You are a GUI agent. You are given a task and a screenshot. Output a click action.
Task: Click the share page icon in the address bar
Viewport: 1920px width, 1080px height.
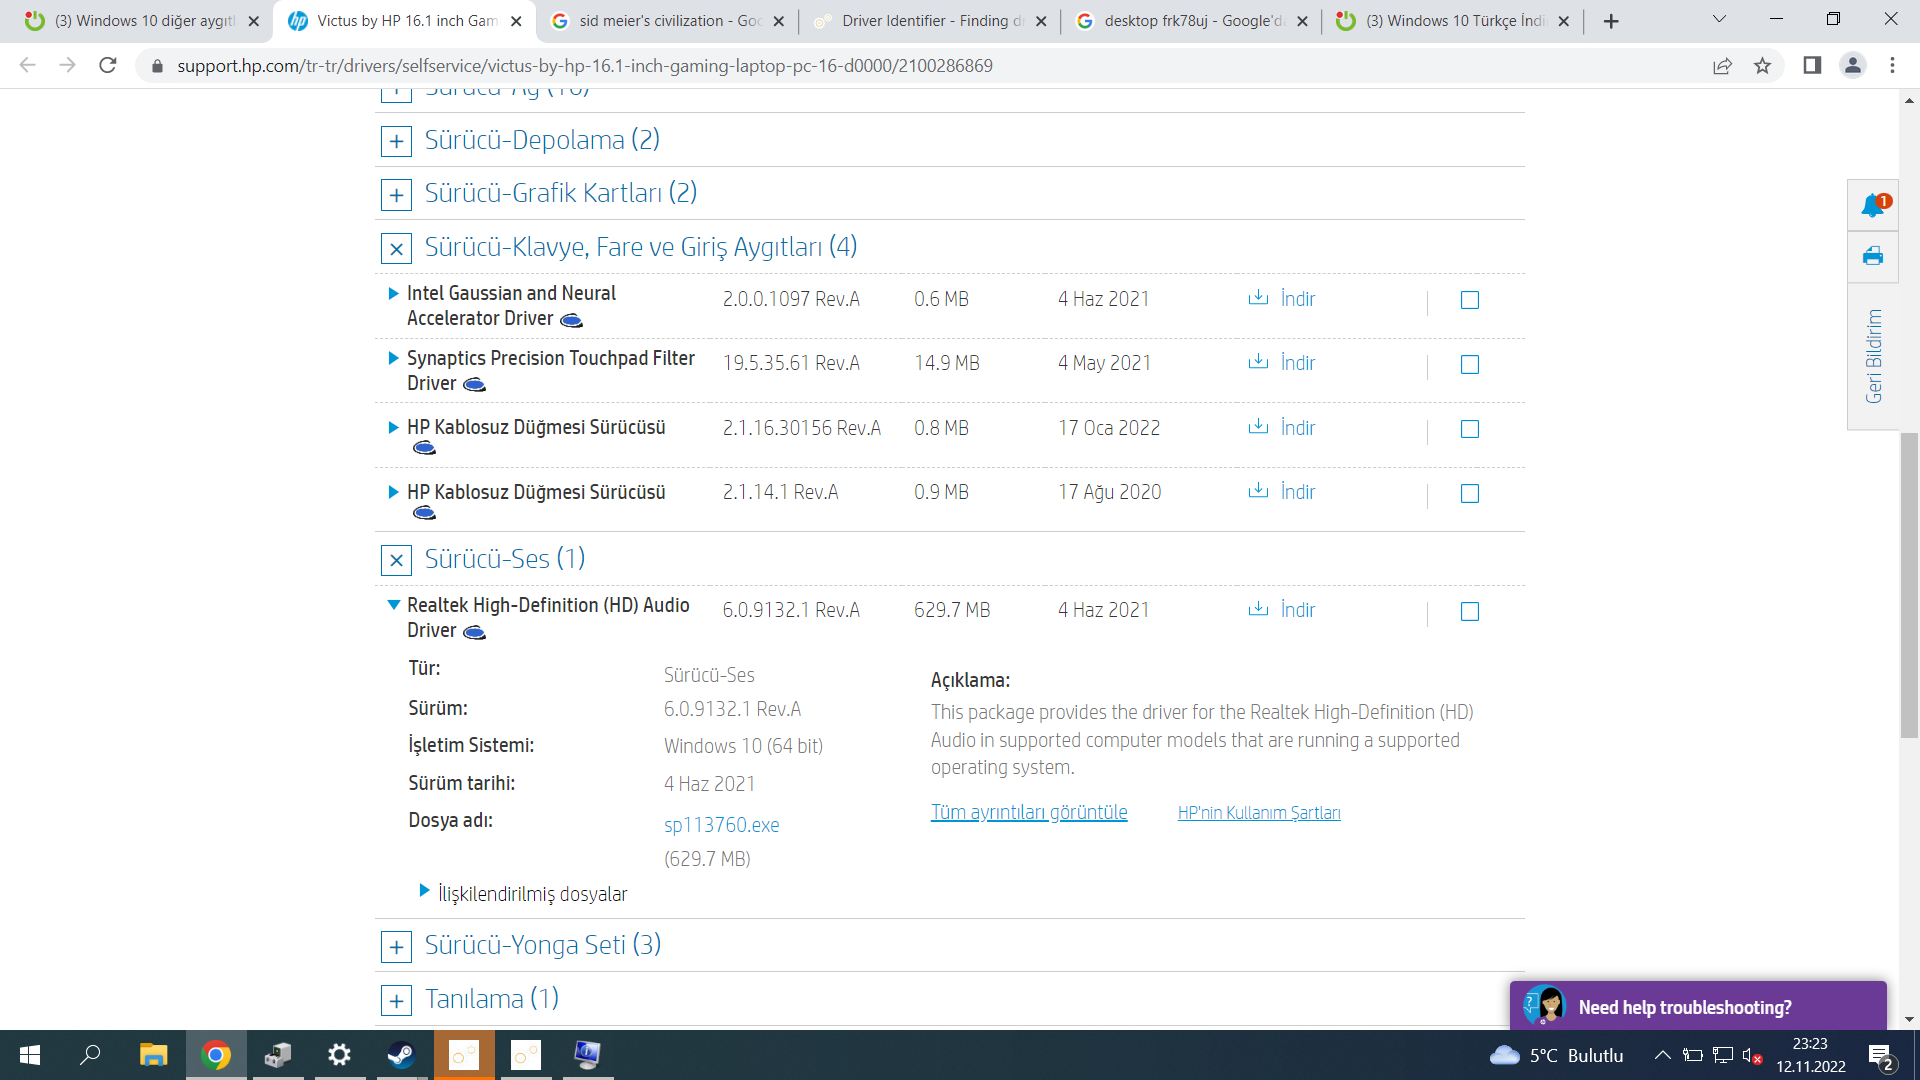(x=1722, y=66)
